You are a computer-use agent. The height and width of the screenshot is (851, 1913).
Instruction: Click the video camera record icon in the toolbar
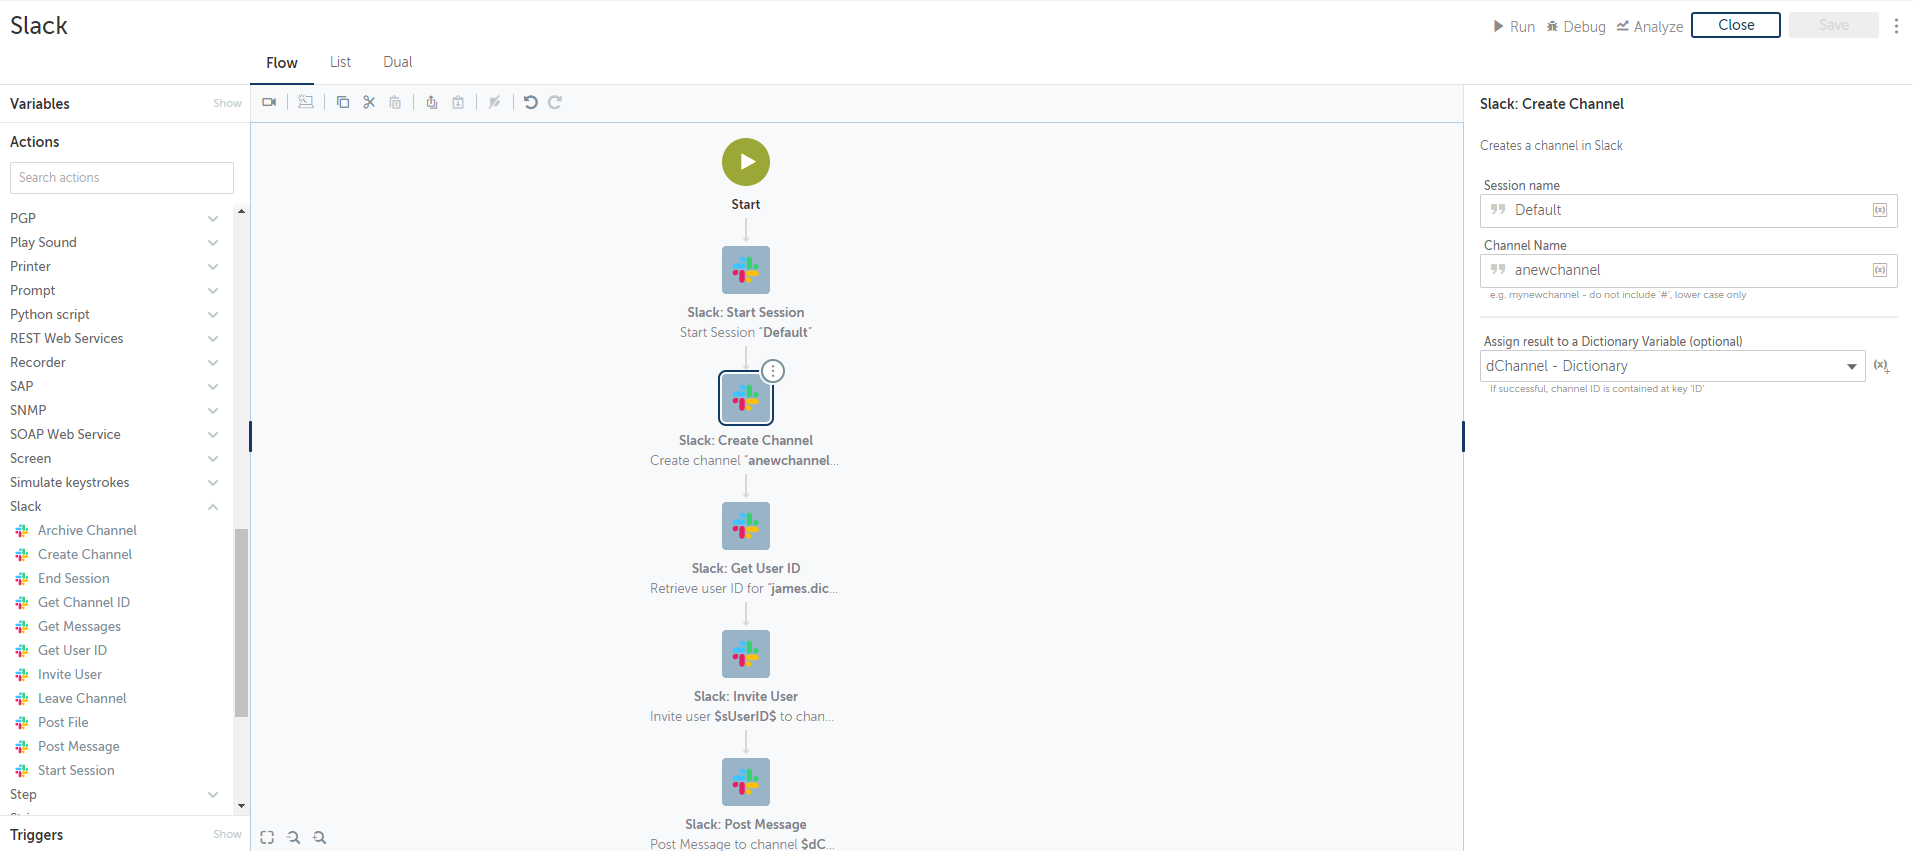pos(269,102)
